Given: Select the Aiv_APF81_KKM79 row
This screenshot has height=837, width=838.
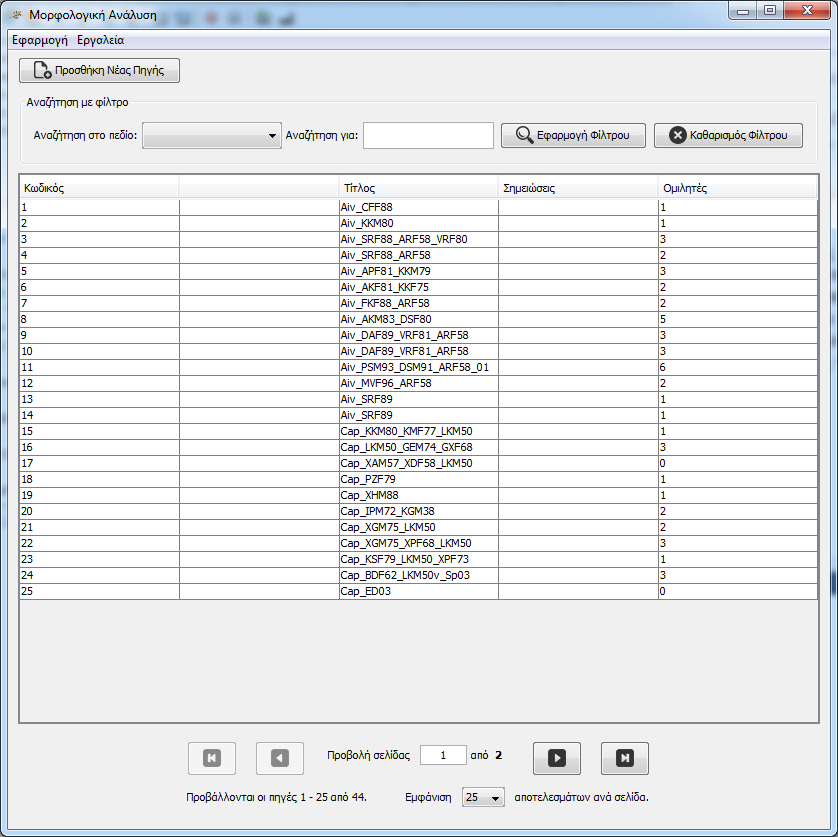Looking at the screenshot, I should coord(418,272).
